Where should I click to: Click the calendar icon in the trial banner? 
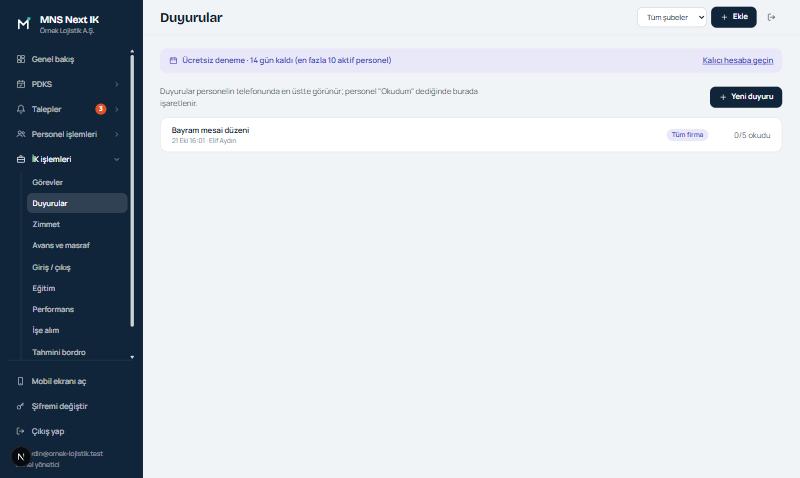[173, 60]
